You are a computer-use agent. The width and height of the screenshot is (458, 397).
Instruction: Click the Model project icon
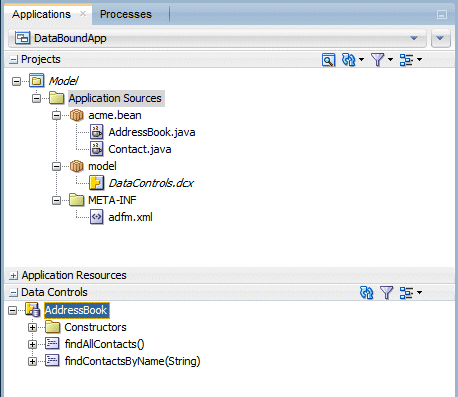tap(36, 81)
